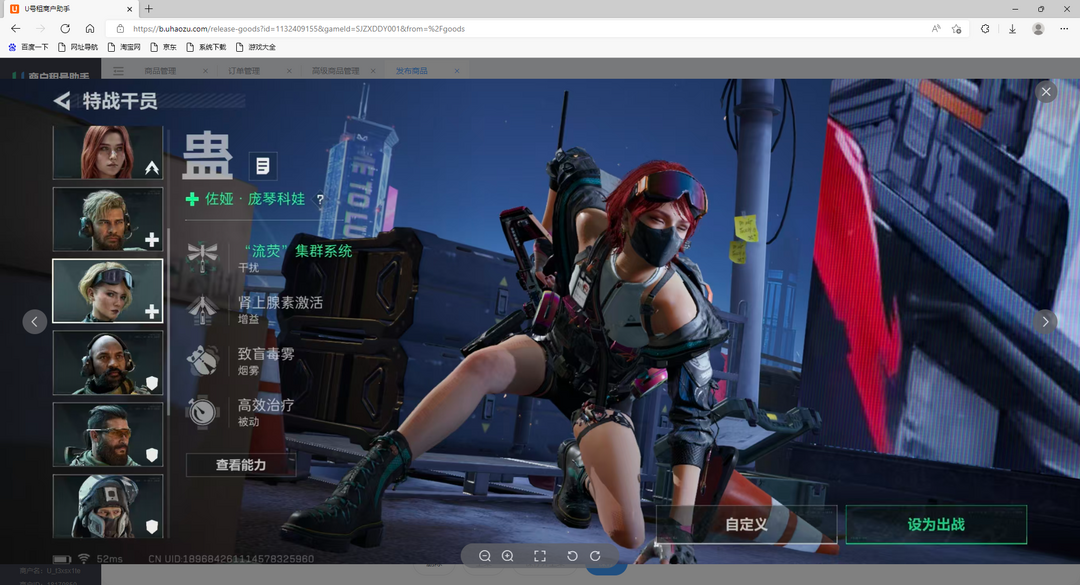Zoom out the preview image
The width and height of the screenshot is (1080, 585).
click(485, 556)
